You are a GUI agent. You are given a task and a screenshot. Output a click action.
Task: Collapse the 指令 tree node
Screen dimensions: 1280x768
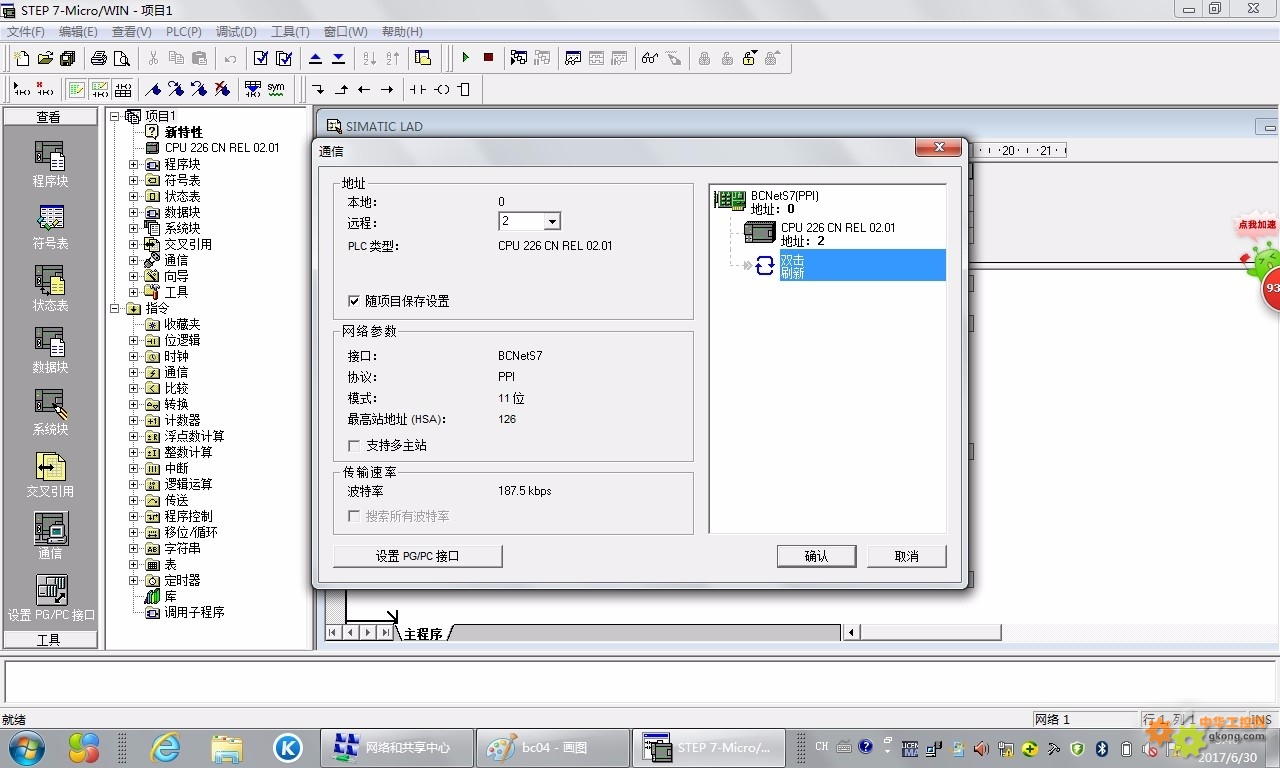(115, 308)
